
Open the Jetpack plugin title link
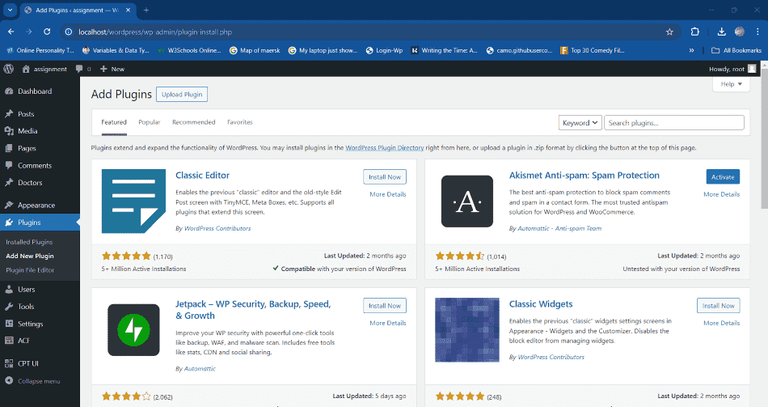coord(253,310)
